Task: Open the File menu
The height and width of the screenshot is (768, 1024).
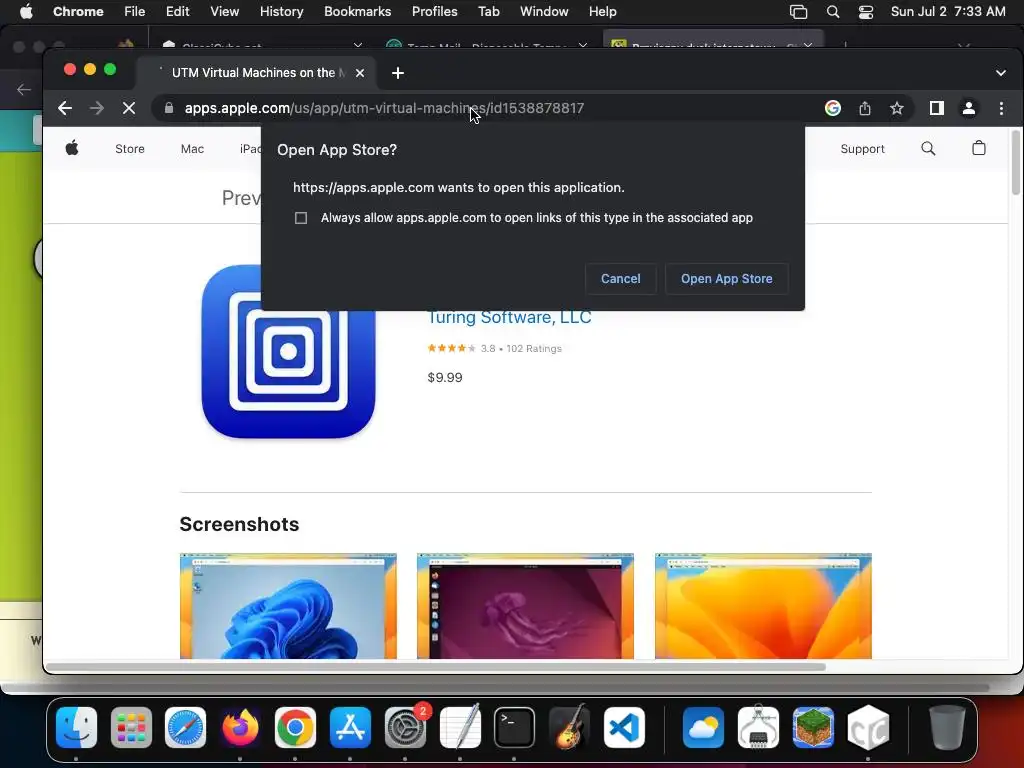Action: click(135, 12)
